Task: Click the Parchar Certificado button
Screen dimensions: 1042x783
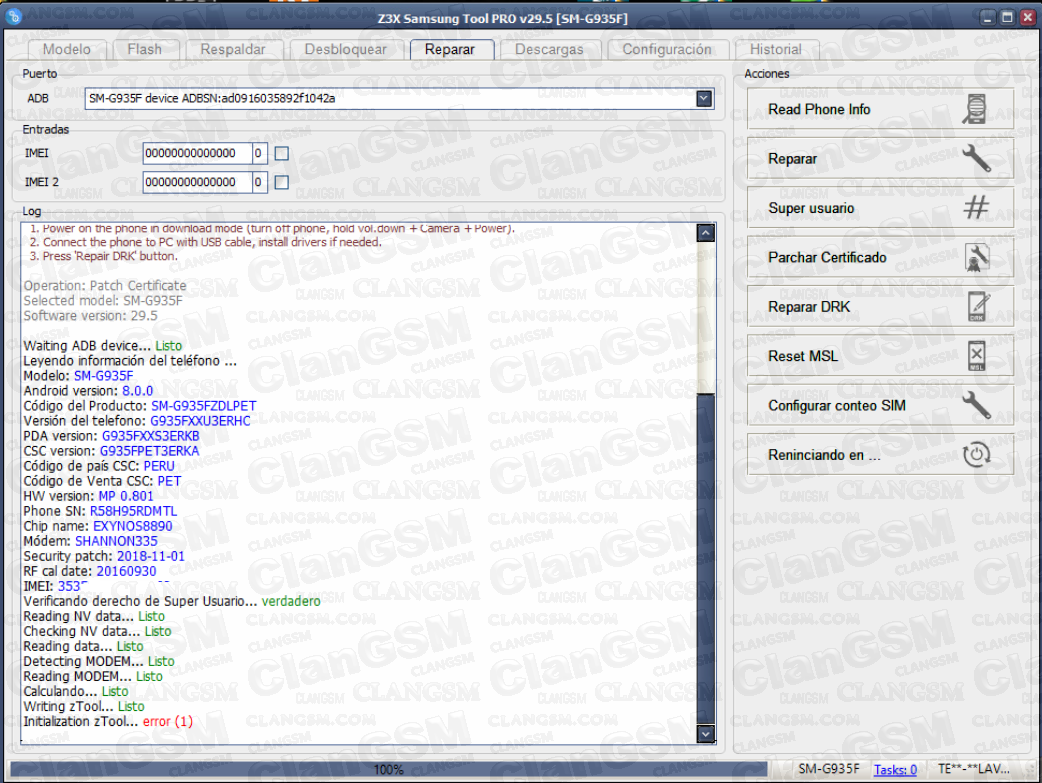Action: point(880,257)
